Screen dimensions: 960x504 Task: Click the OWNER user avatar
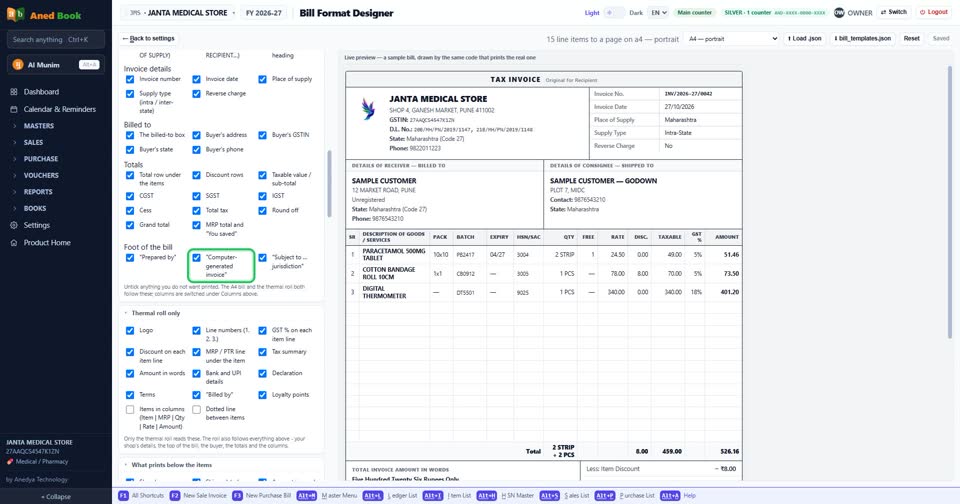coord(839,12)
